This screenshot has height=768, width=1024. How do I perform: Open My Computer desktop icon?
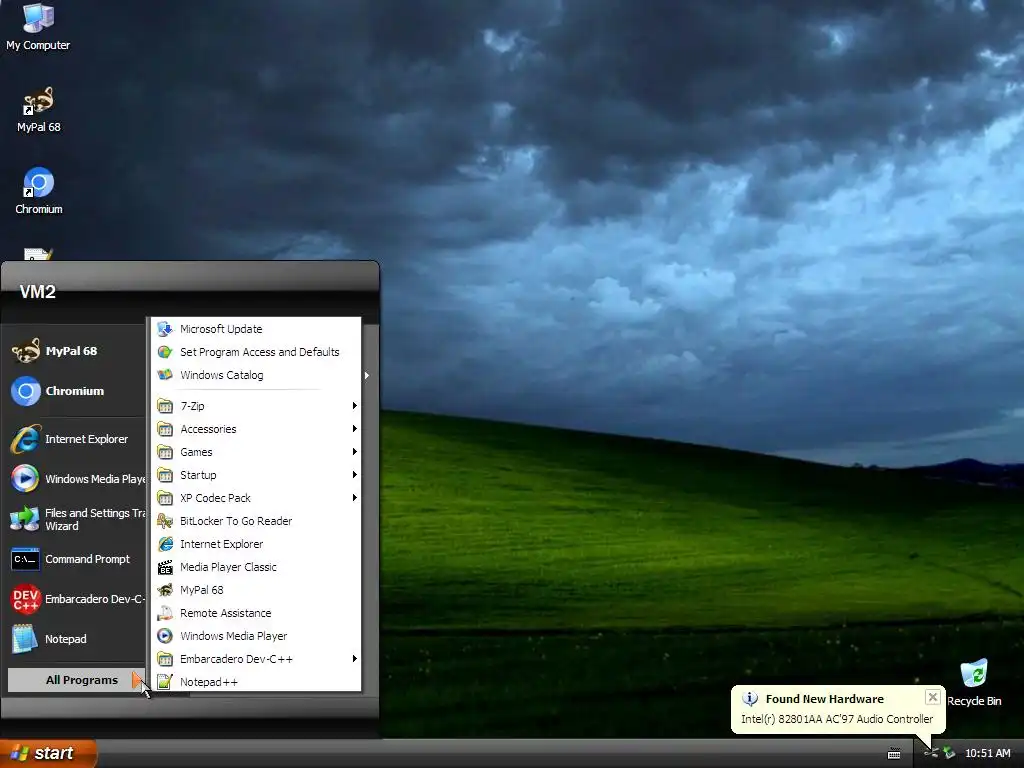click(38, 27)
